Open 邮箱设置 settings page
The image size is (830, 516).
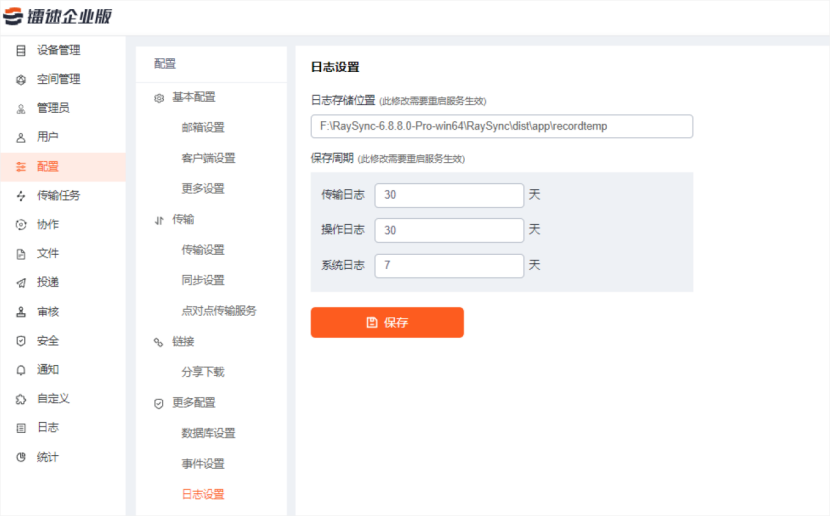pyautogui.click(x=203, y=128)
